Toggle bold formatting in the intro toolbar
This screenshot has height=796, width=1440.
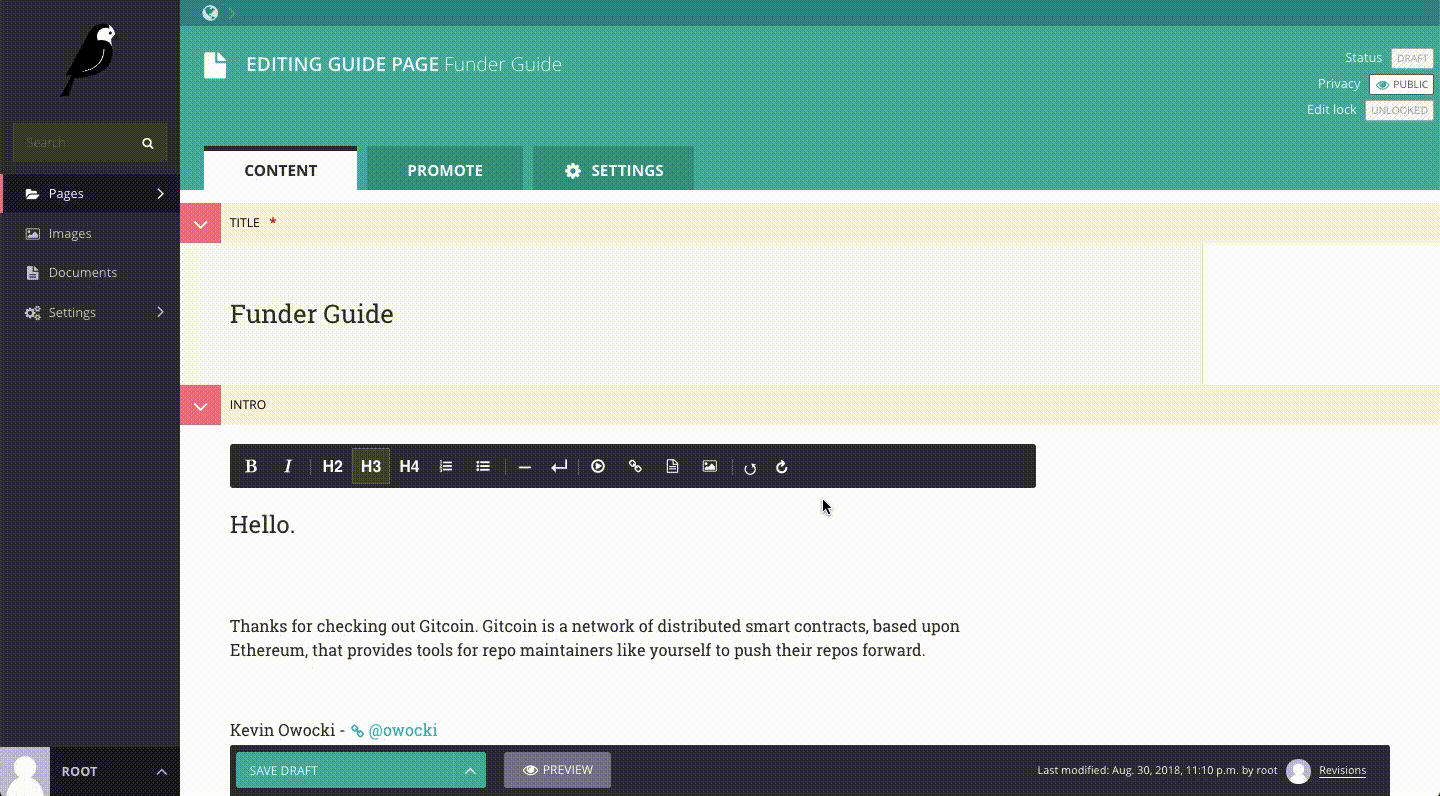pyautogui.click(x=251, y=466)
